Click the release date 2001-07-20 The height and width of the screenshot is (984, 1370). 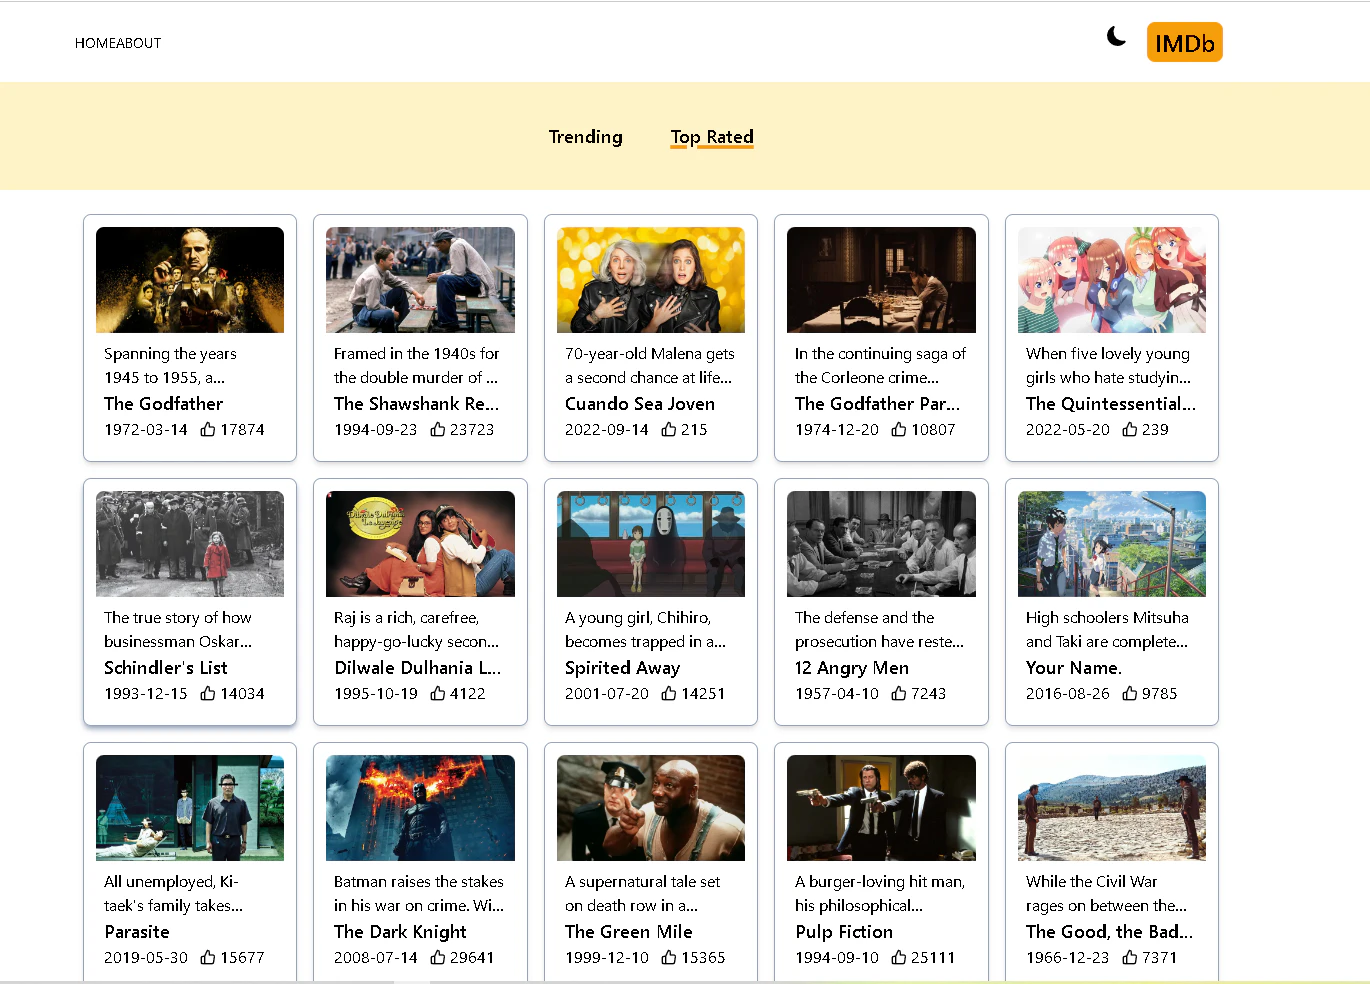(607, 693)
